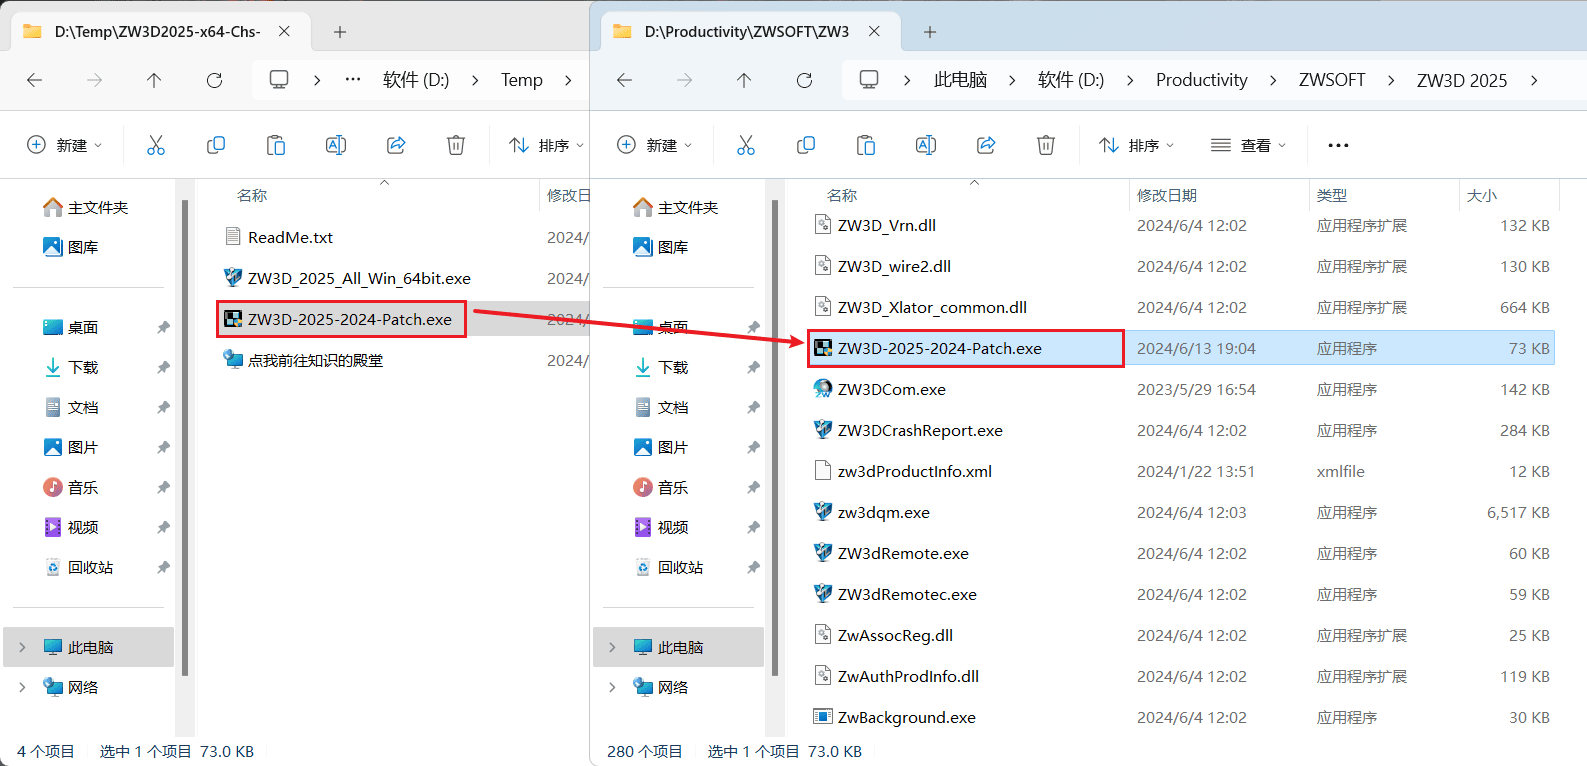Open 新建 dropdown in right window

coord(655,145)
